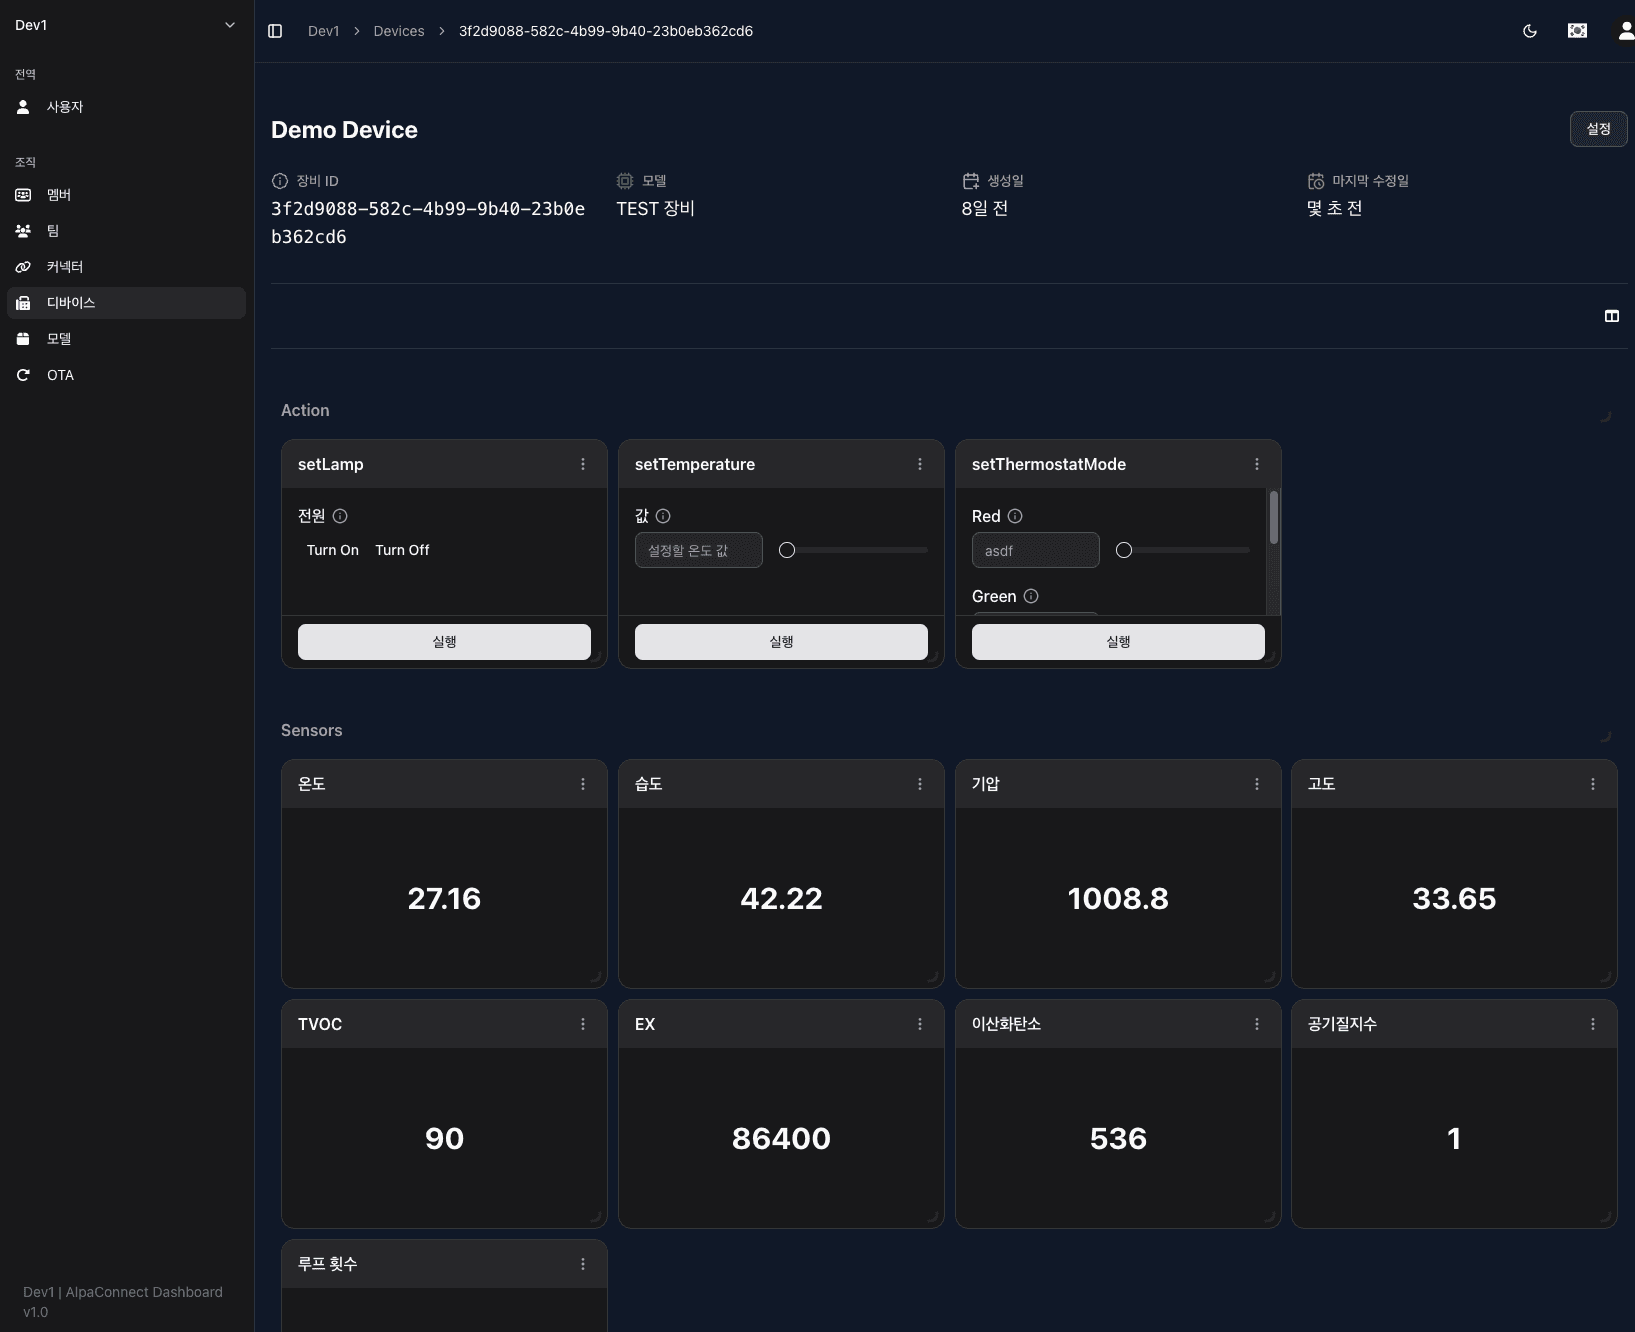1635x1332 pixels.
Task: Expand the Dev1 organization dropdown
Action: click(x=126, y=25)
